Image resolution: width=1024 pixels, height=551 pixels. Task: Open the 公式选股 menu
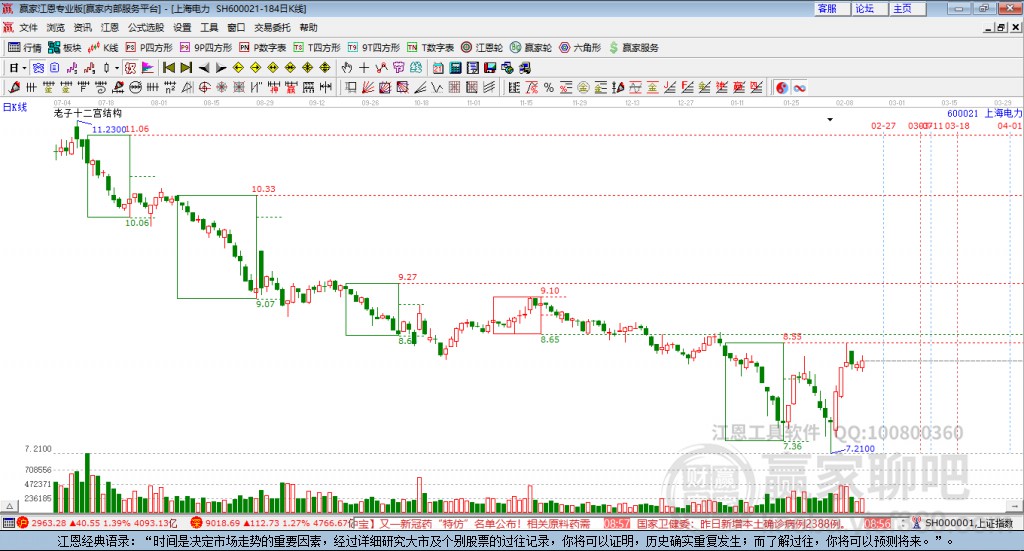pyautogui.click(x=146, y=27)
